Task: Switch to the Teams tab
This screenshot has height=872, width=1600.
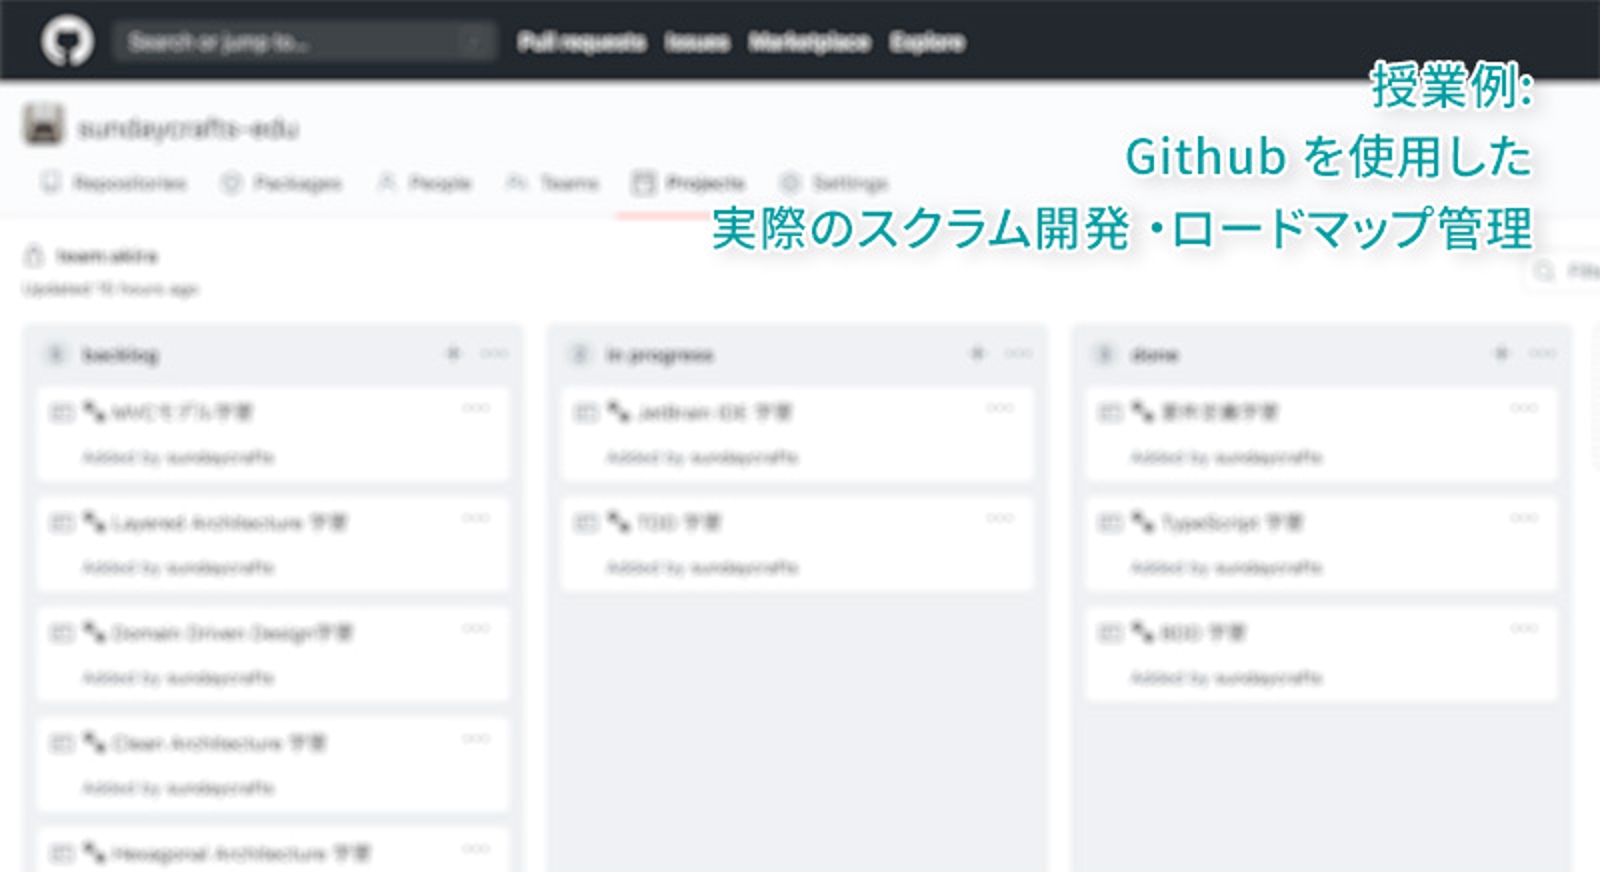Action: pos(552,183)
